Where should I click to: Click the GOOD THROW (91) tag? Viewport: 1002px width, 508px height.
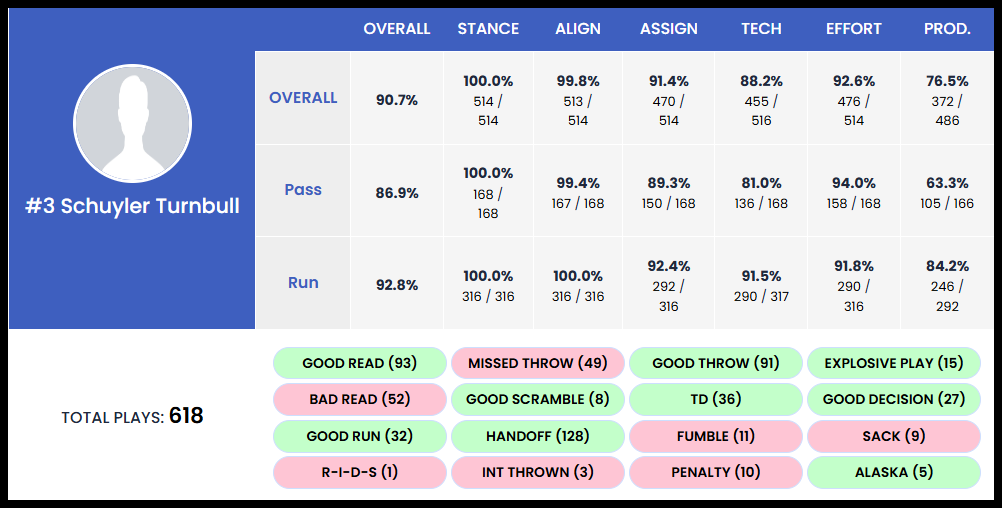coord(715,363)
